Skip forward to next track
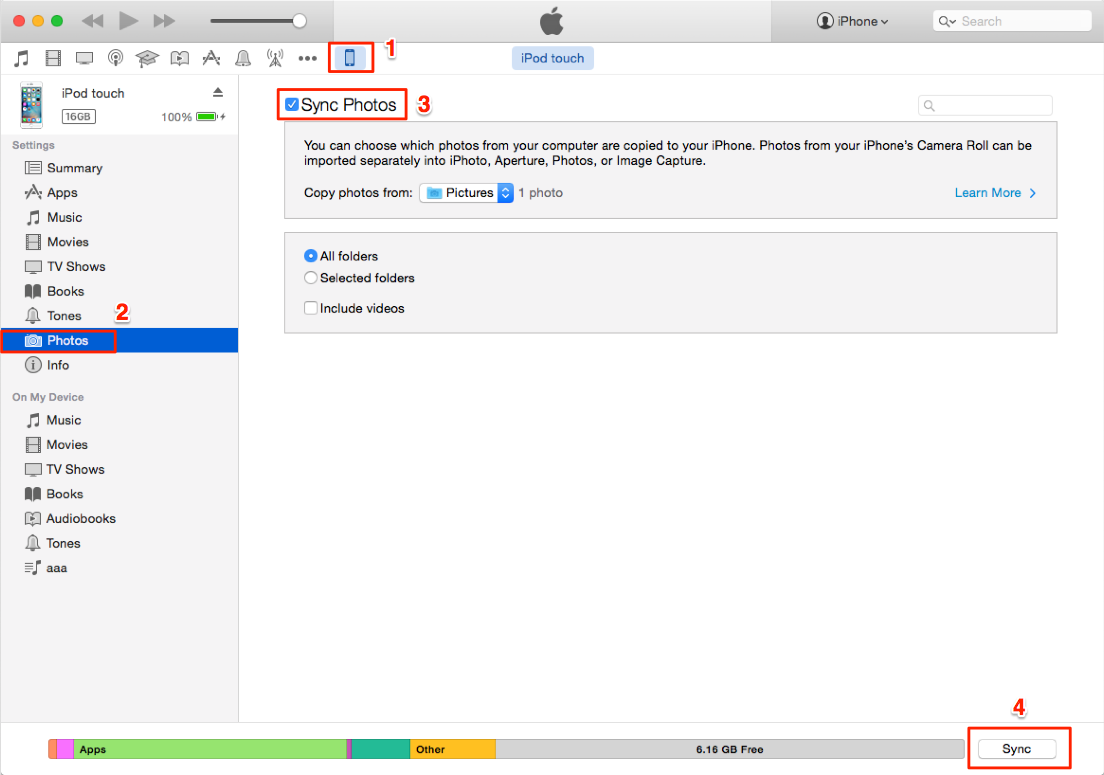This screenshot has width=1104, height=775. (x=164, y=21)
